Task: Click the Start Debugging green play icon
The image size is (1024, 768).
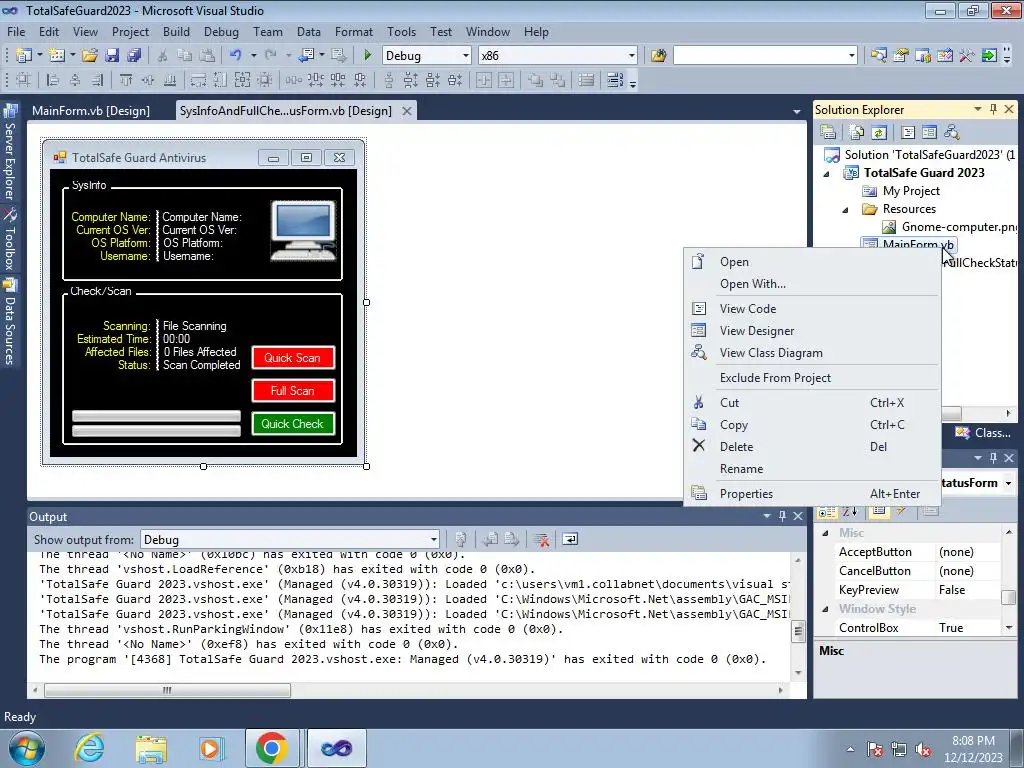Action: click(367, 56)
